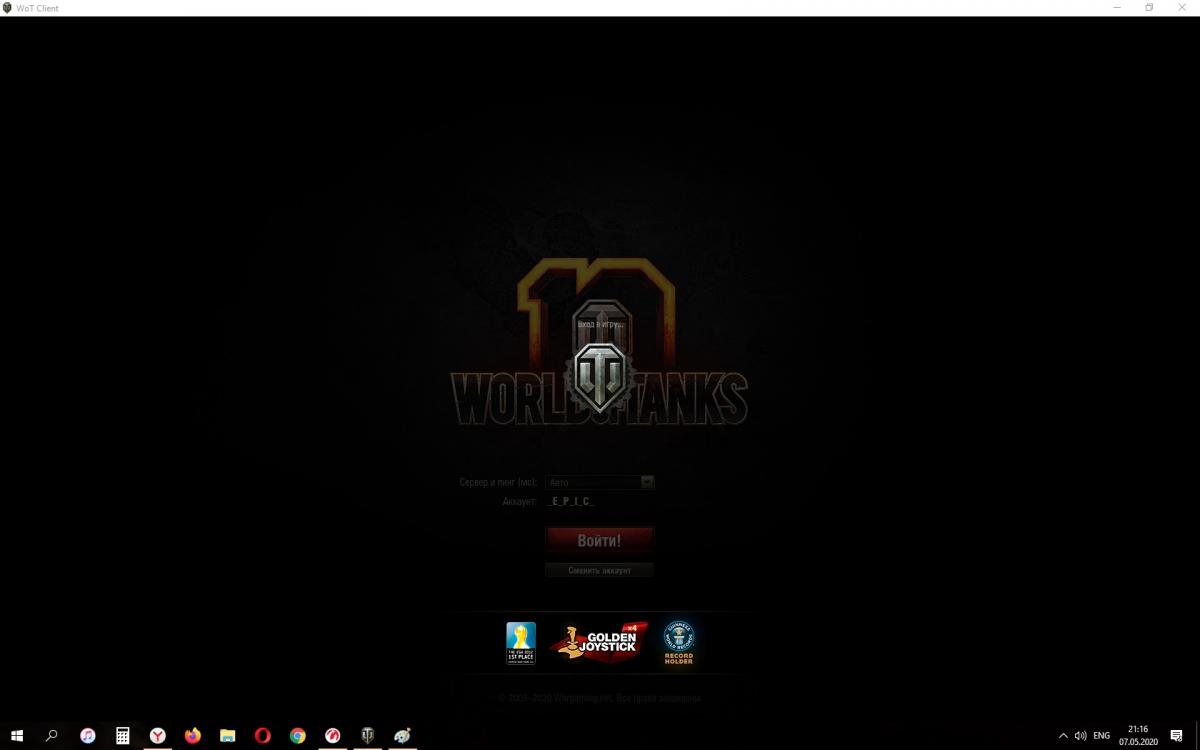Open the Windows Start menu

tap(17, 736)
